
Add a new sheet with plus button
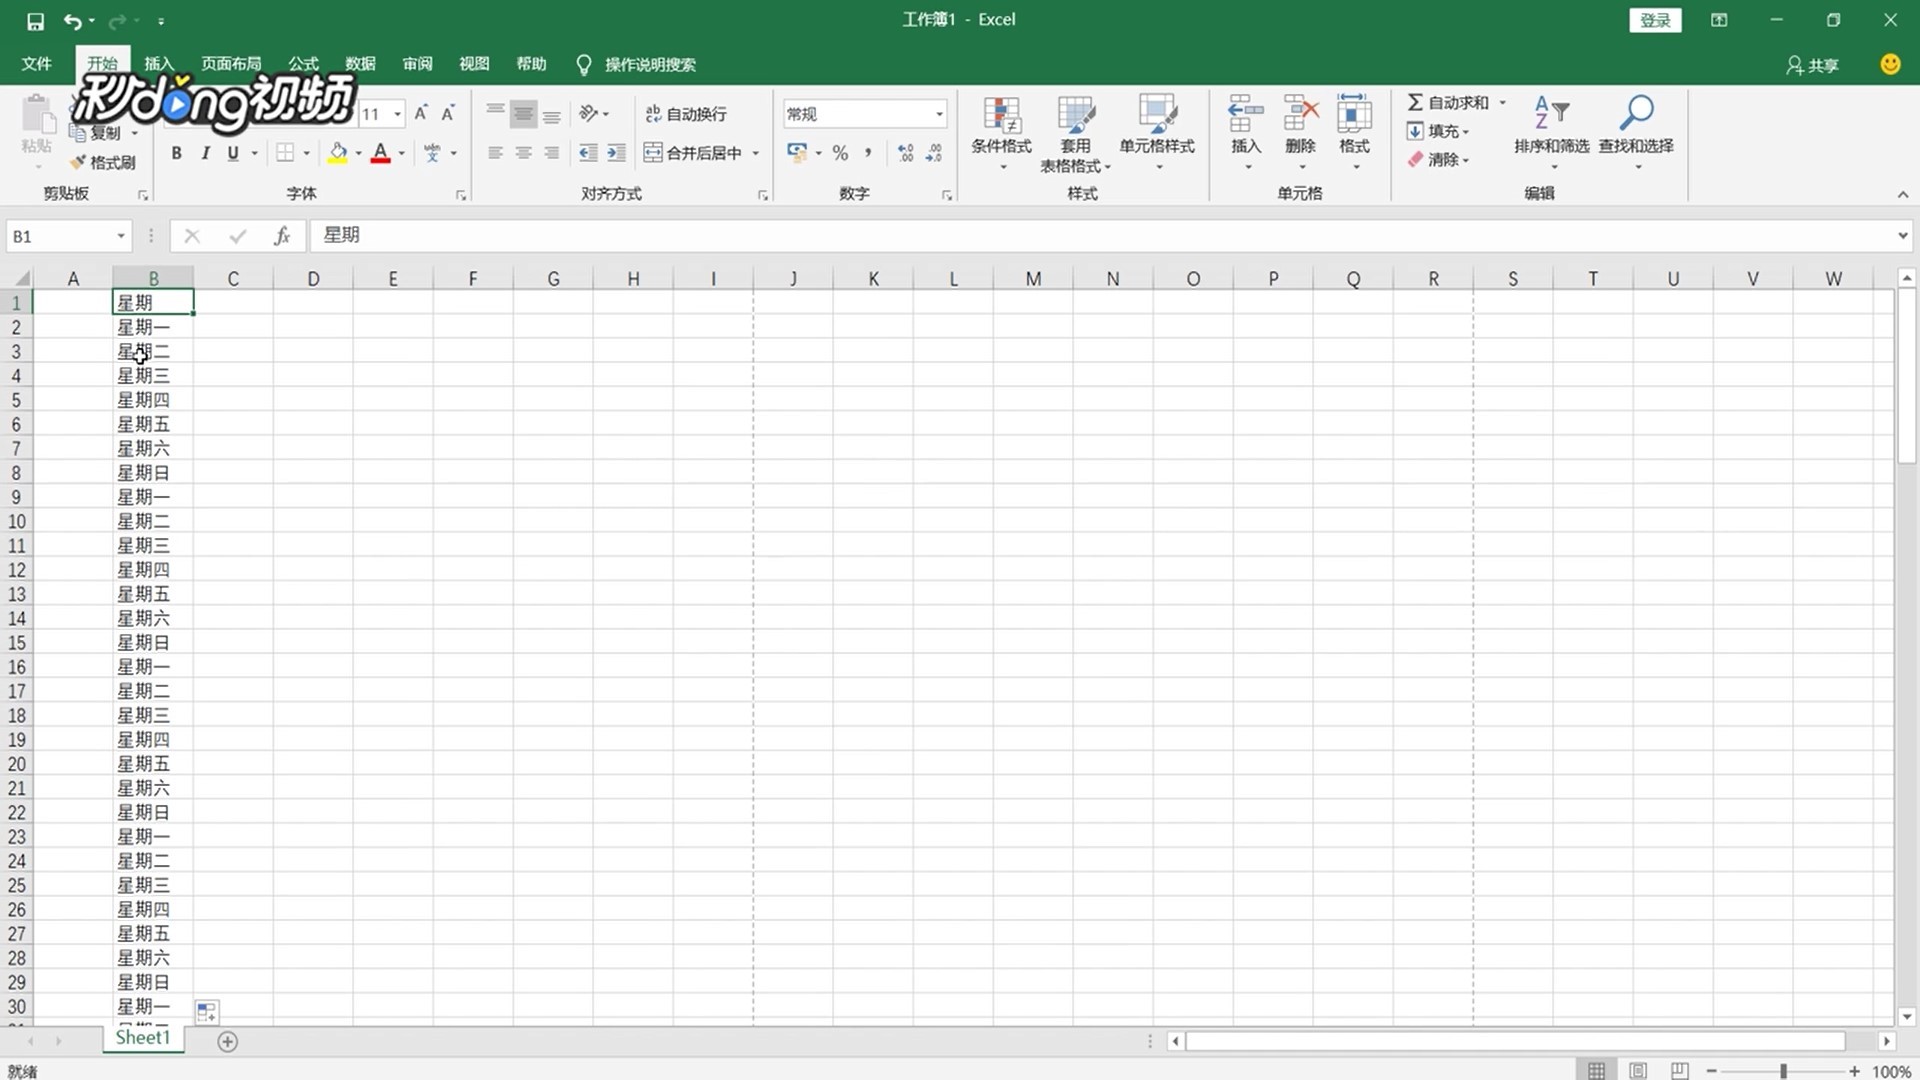tap(228, 1042)
